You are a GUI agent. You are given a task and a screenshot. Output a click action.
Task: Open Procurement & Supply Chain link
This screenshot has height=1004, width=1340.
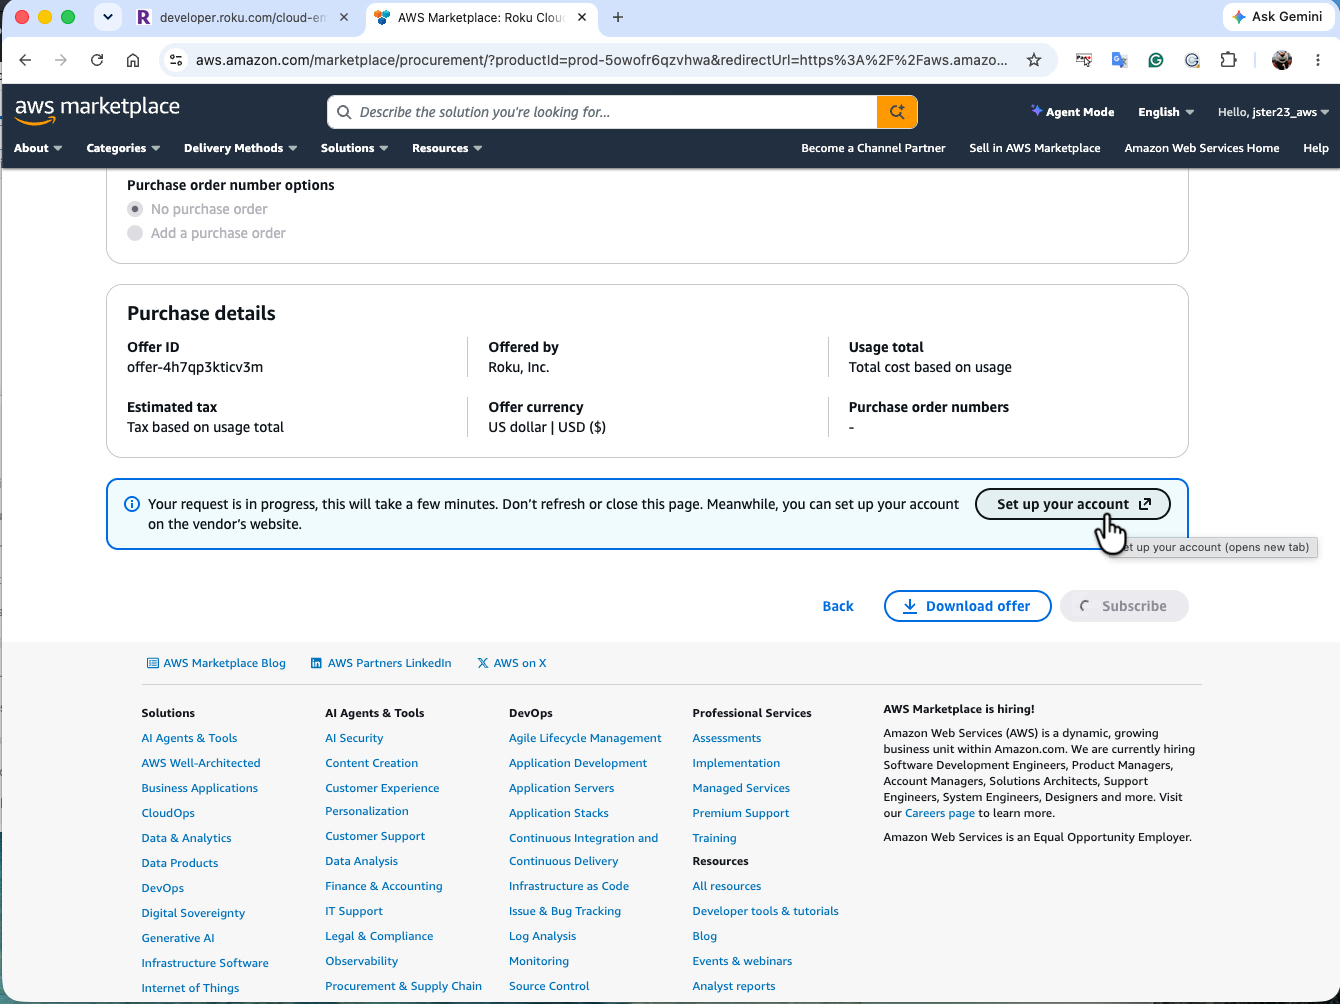coord(403,986)
